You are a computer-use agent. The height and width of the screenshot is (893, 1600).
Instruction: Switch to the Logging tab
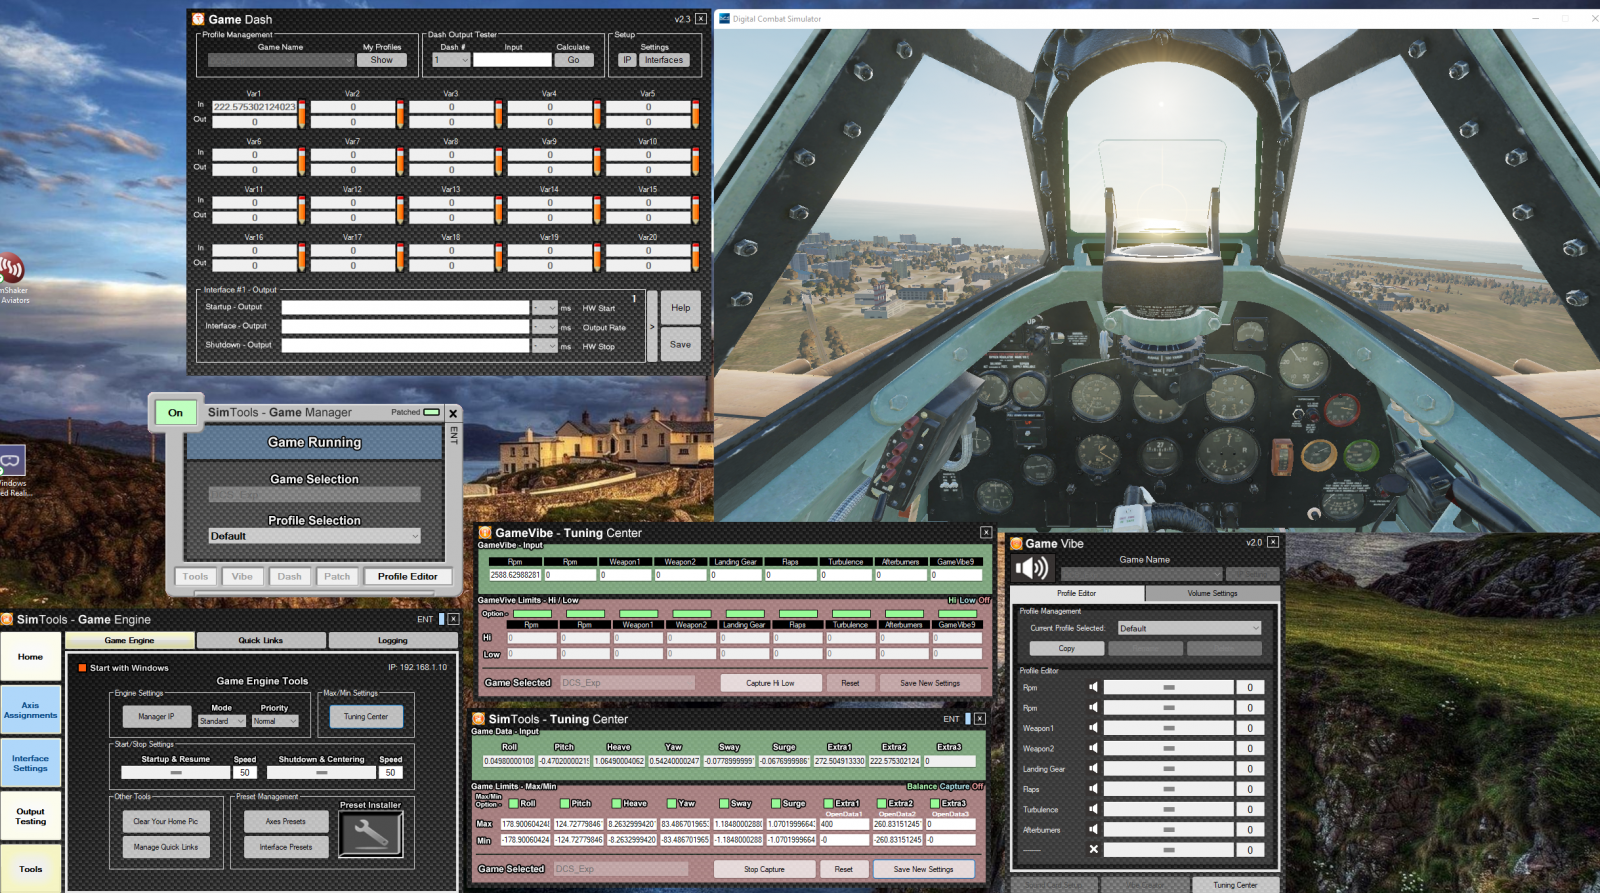pyautogui.click(x=393, y=640)
